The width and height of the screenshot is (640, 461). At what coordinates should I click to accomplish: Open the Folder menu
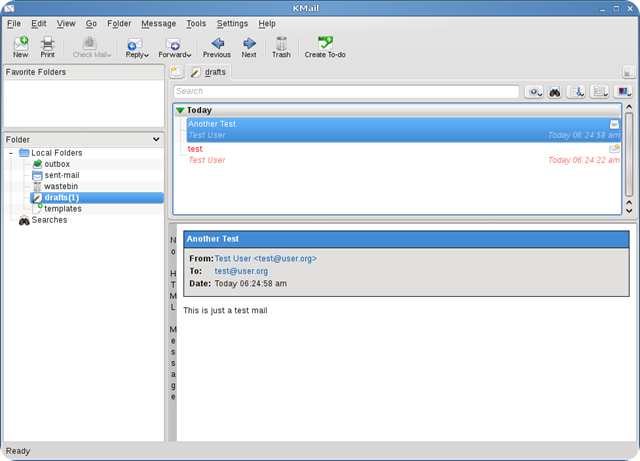pyautogui.click(x=119, y=24)
